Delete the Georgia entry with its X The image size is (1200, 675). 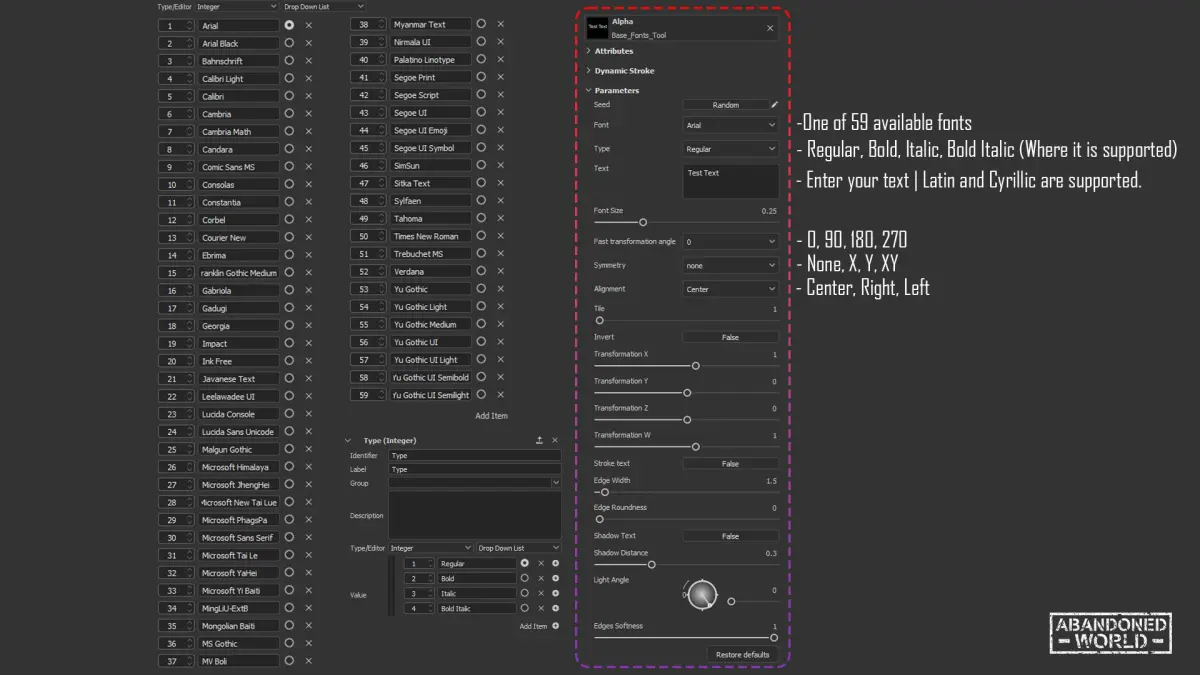pos(308,325)
